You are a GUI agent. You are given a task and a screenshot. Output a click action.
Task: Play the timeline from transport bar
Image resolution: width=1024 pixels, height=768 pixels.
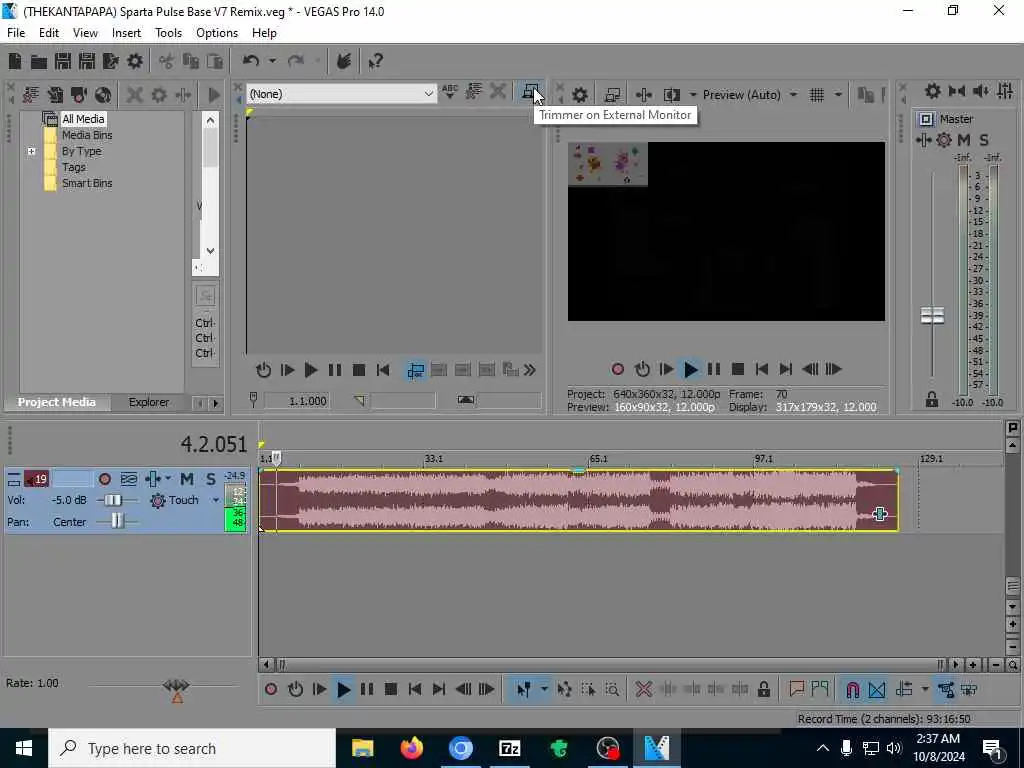pyautogui.click(x=343, y=690)
